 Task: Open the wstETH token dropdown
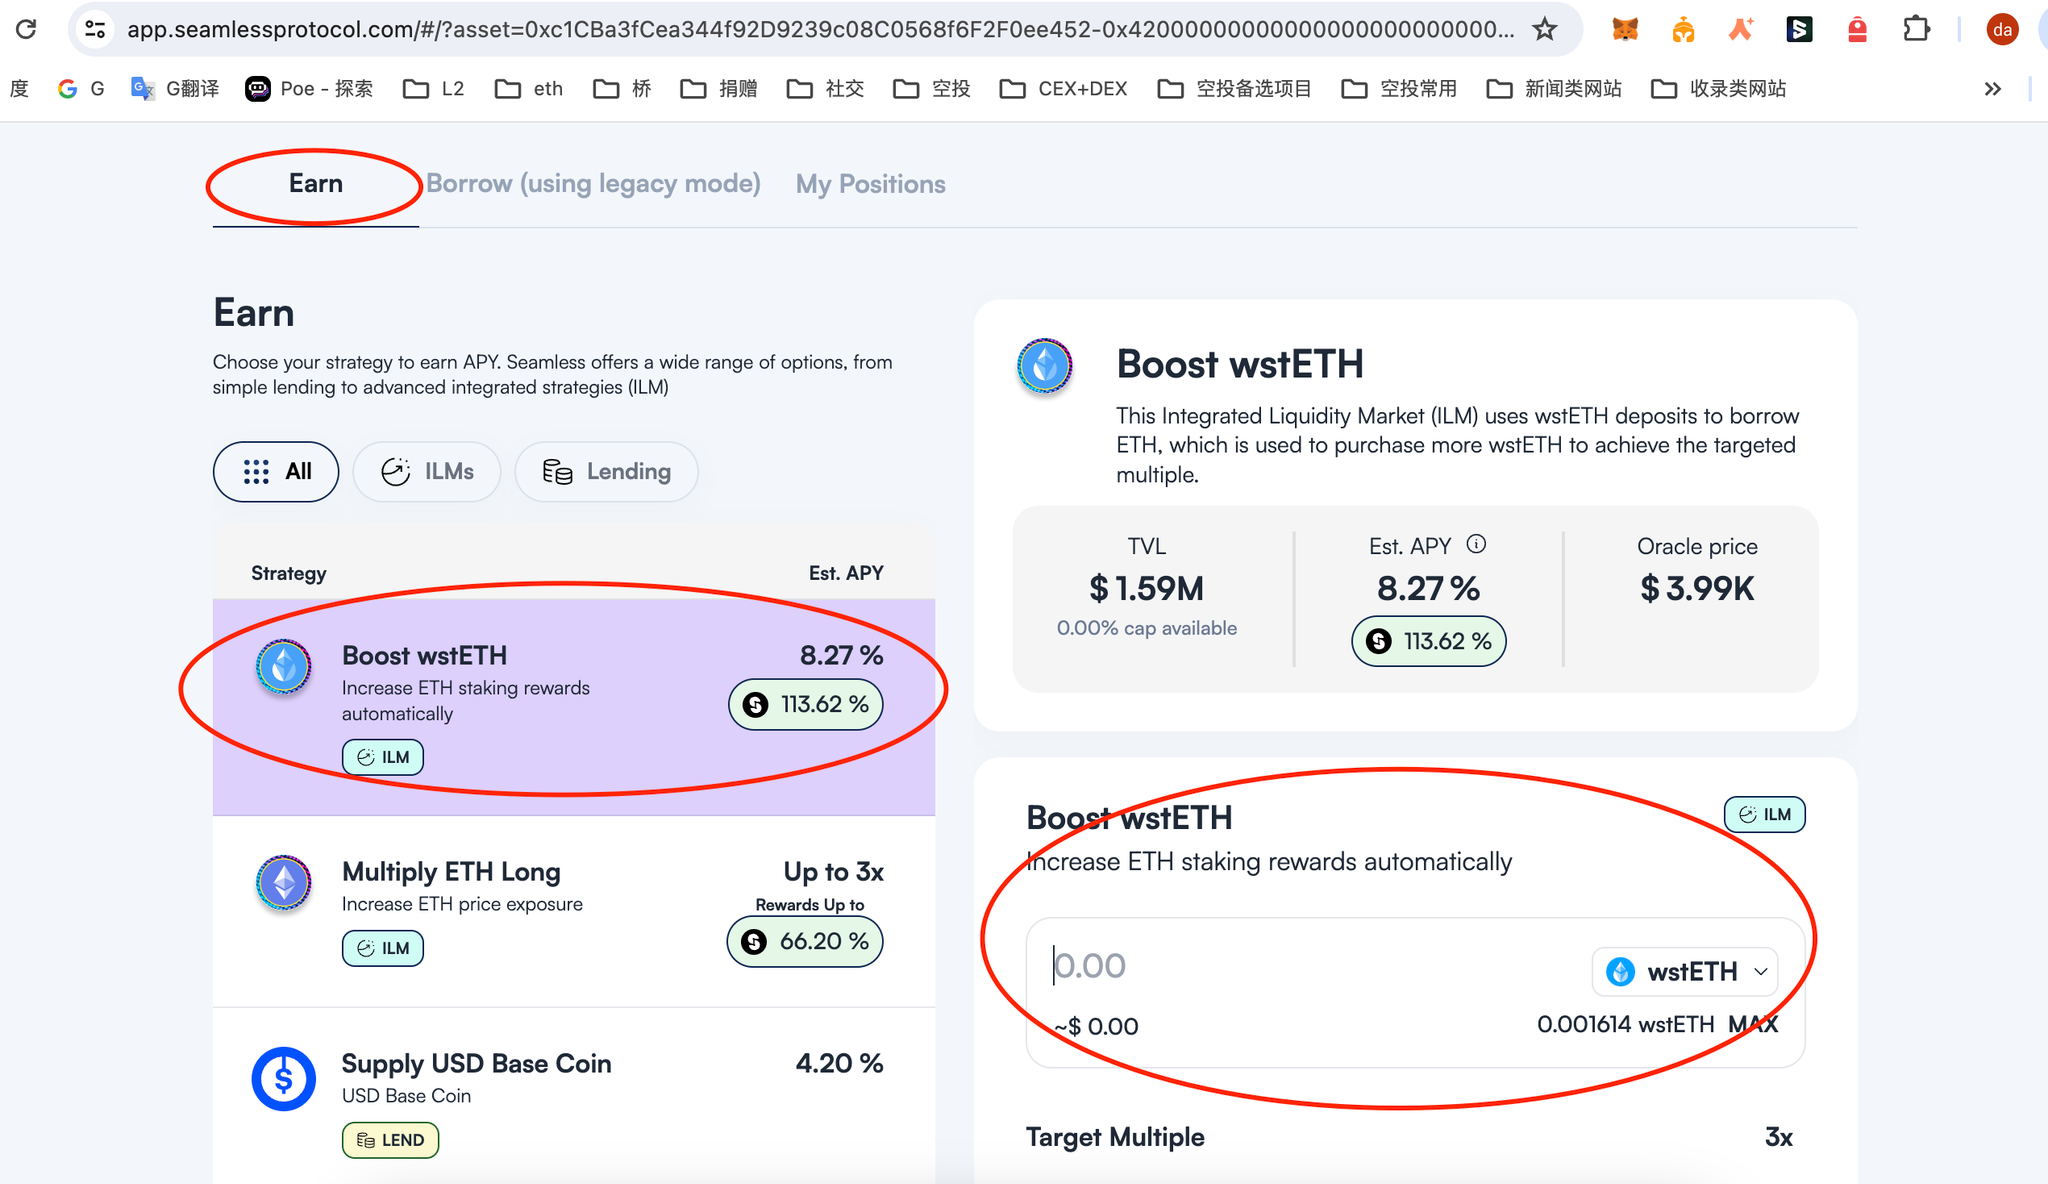point(1686,971)
